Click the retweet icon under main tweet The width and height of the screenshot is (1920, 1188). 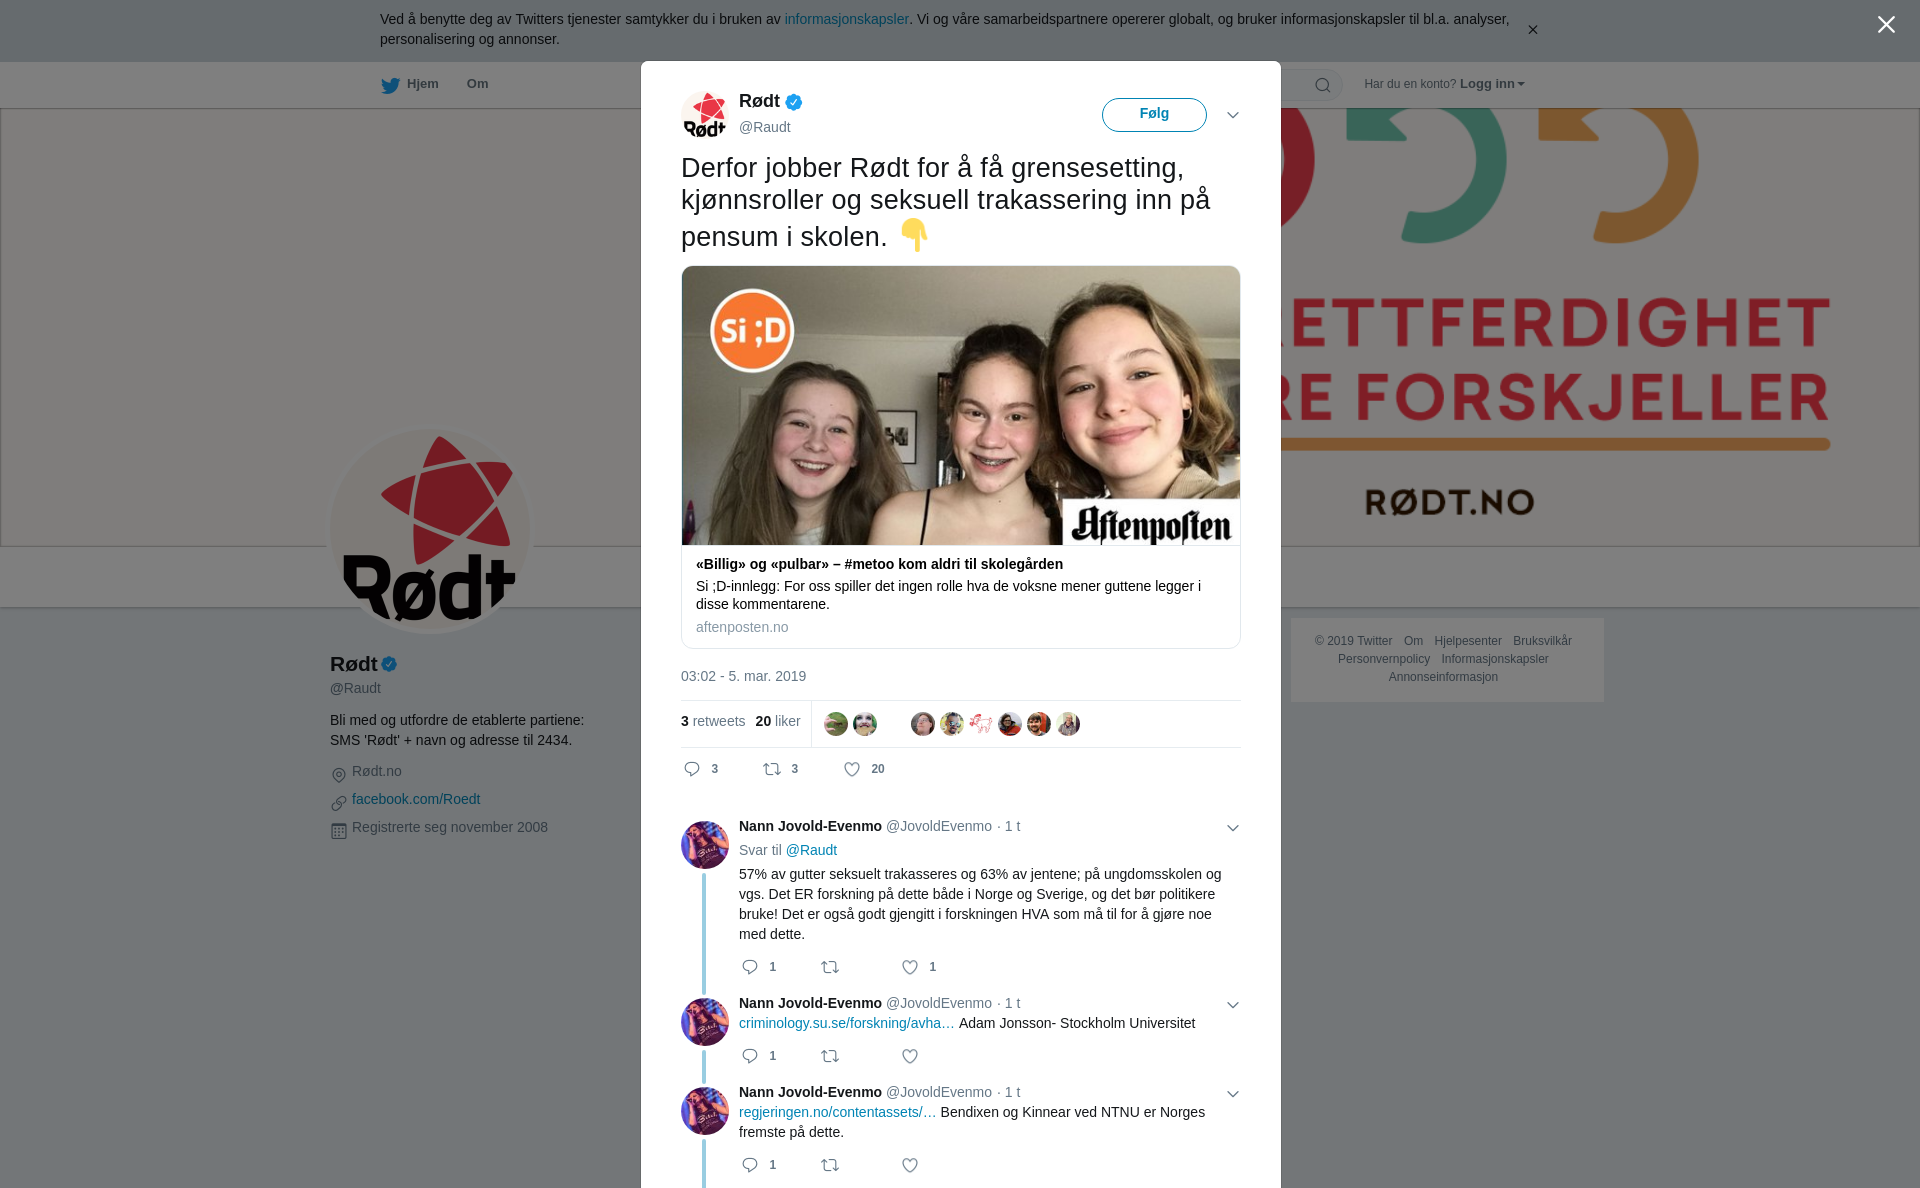[x=772, y=769]
